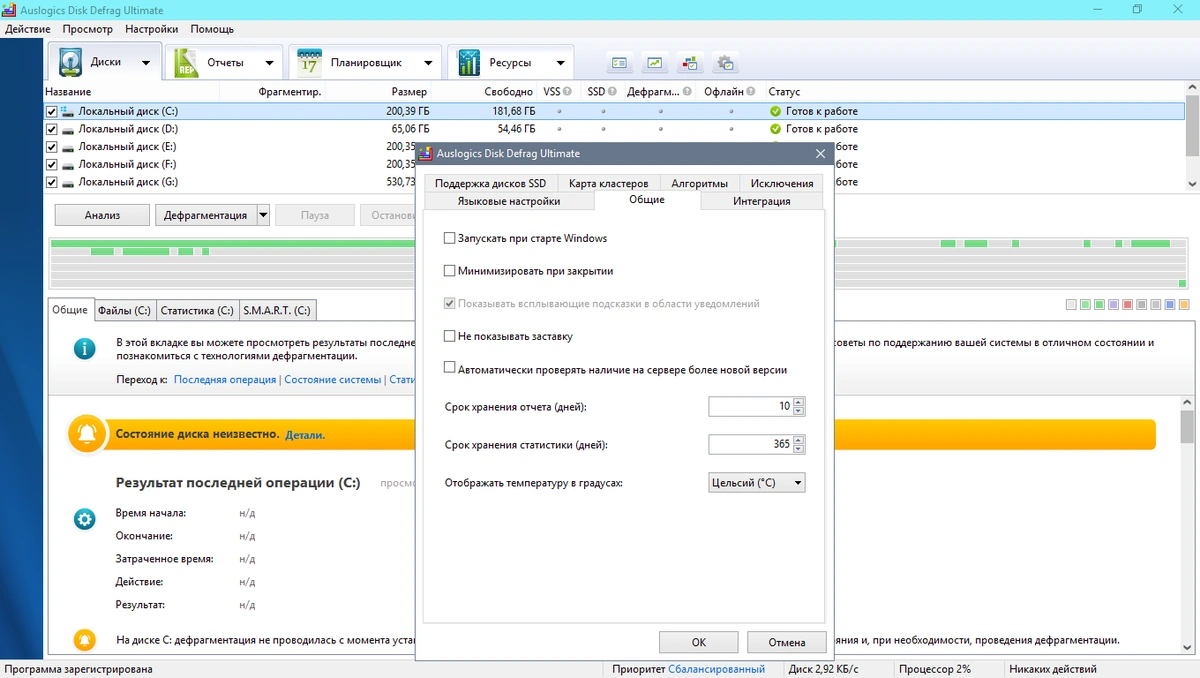Uncheck the Локальный диск (F:) checkbox
Image resolution: width=1200 pixels, height=678 pixels.
52,165
